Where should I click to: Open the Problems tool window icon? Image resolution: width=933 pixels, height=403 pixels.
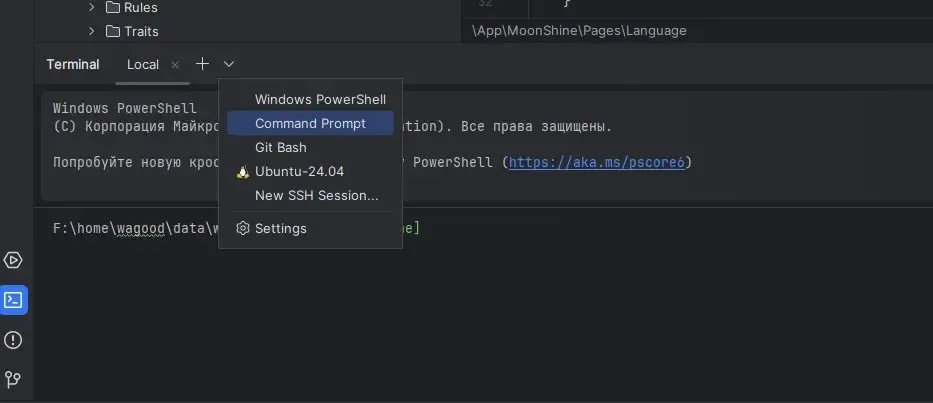13,340
